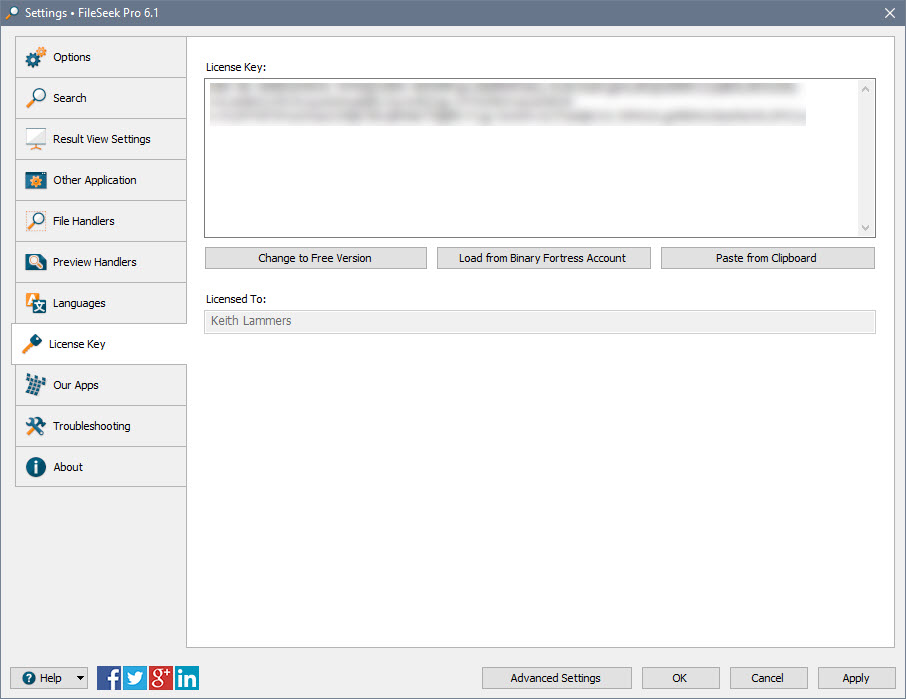Open the Twitter page icon
This screenshot has width=906, height=699.
[135, 678]
